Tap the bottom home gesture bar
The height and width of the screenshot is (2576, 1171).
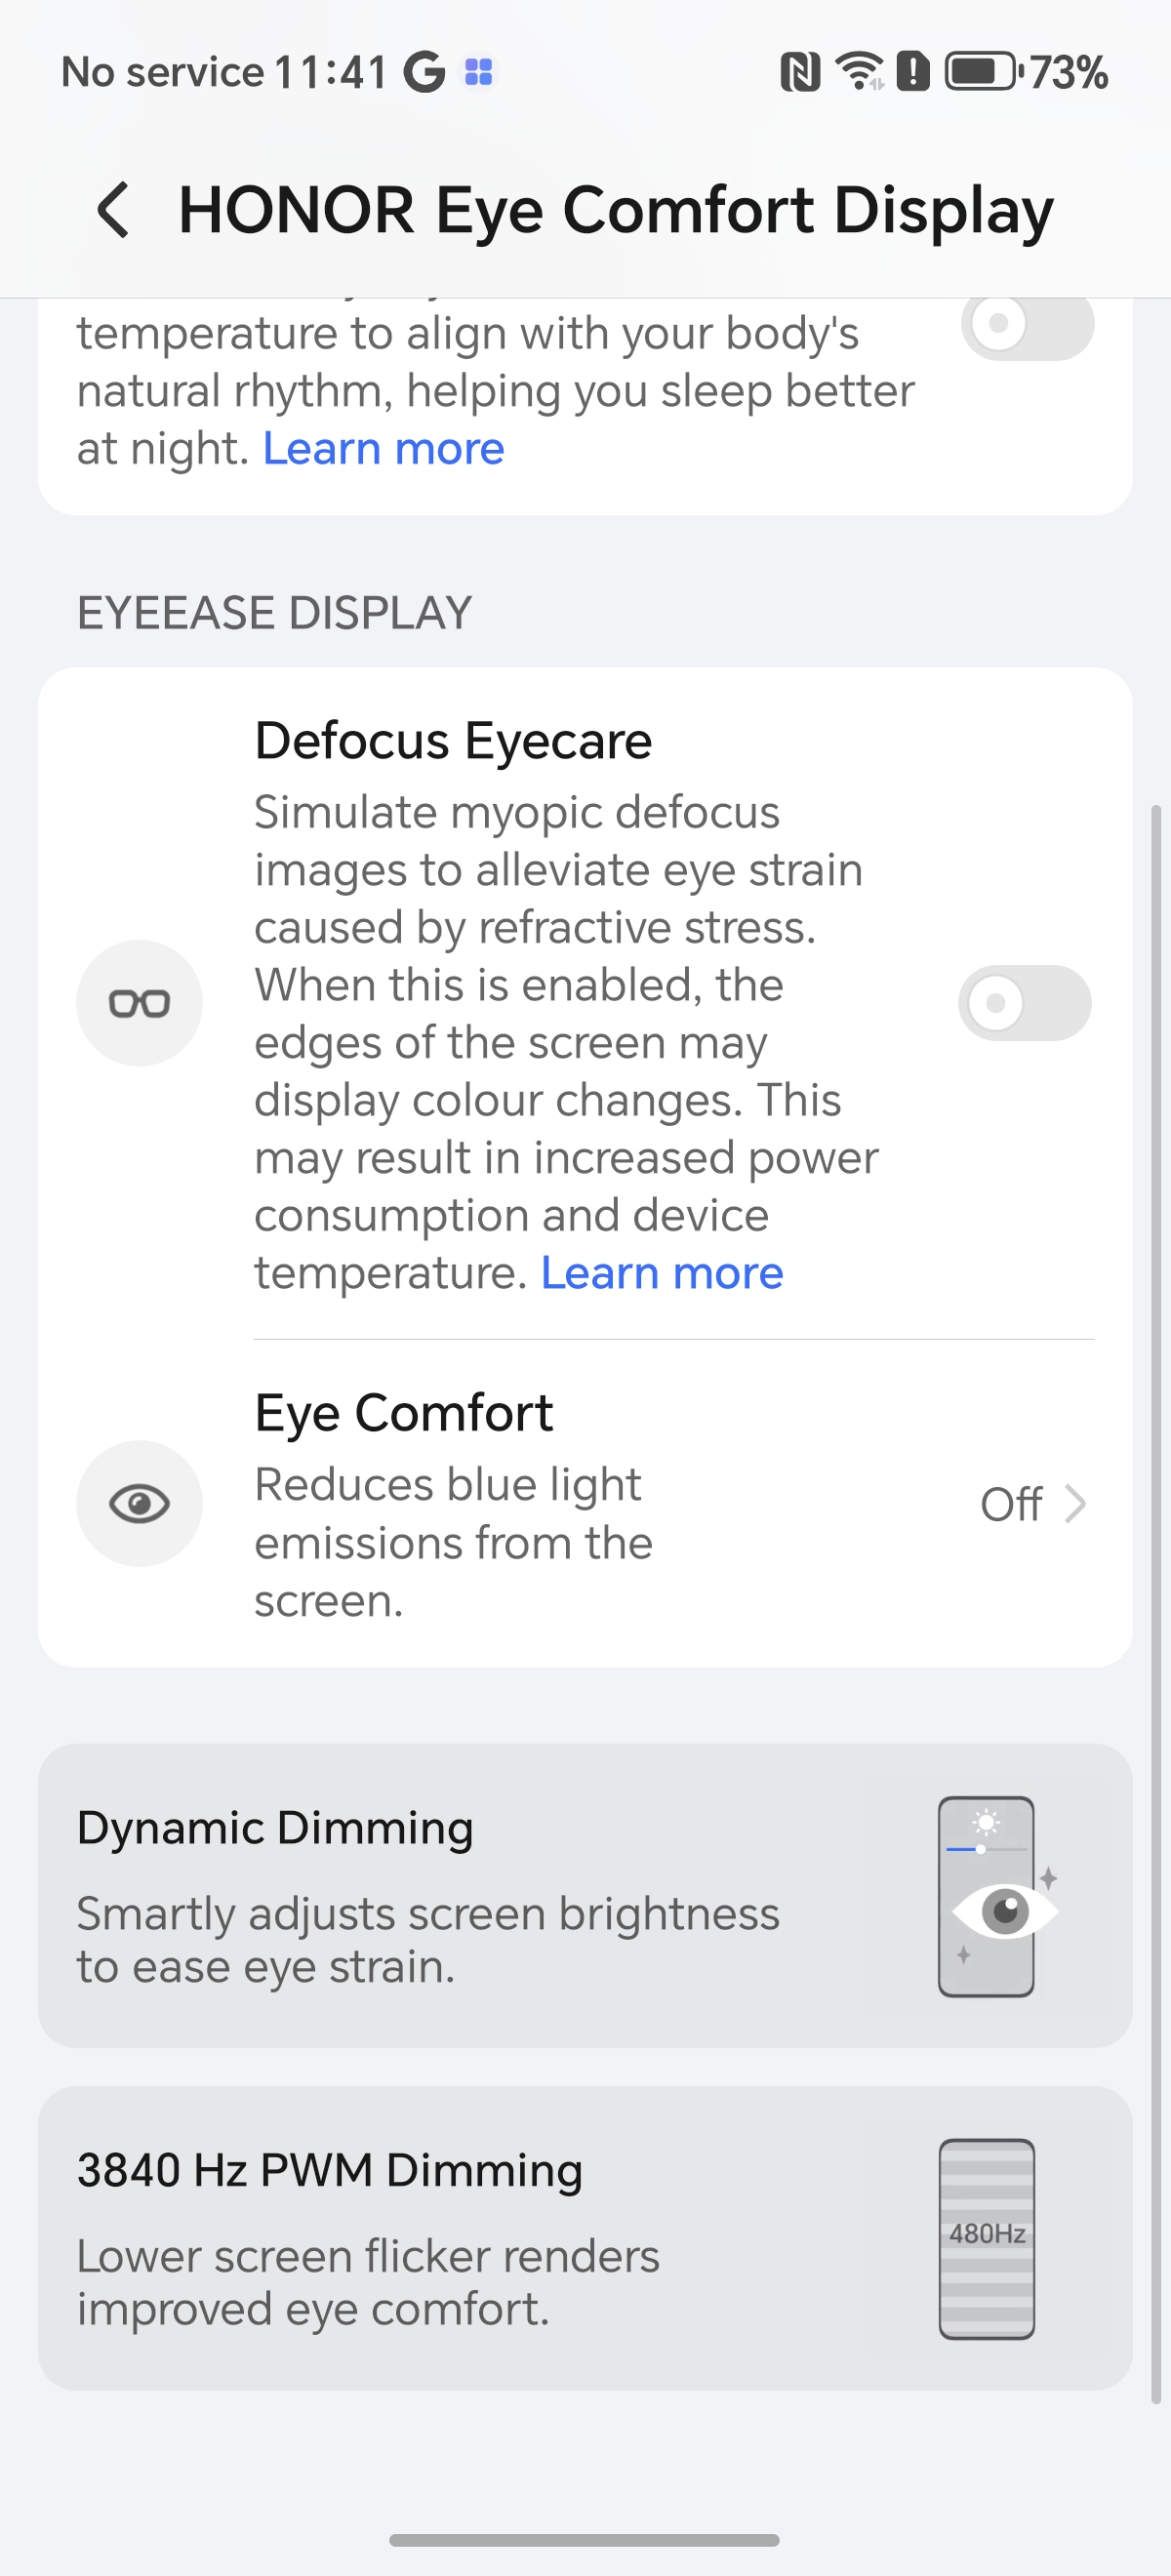coord(584,2539)
